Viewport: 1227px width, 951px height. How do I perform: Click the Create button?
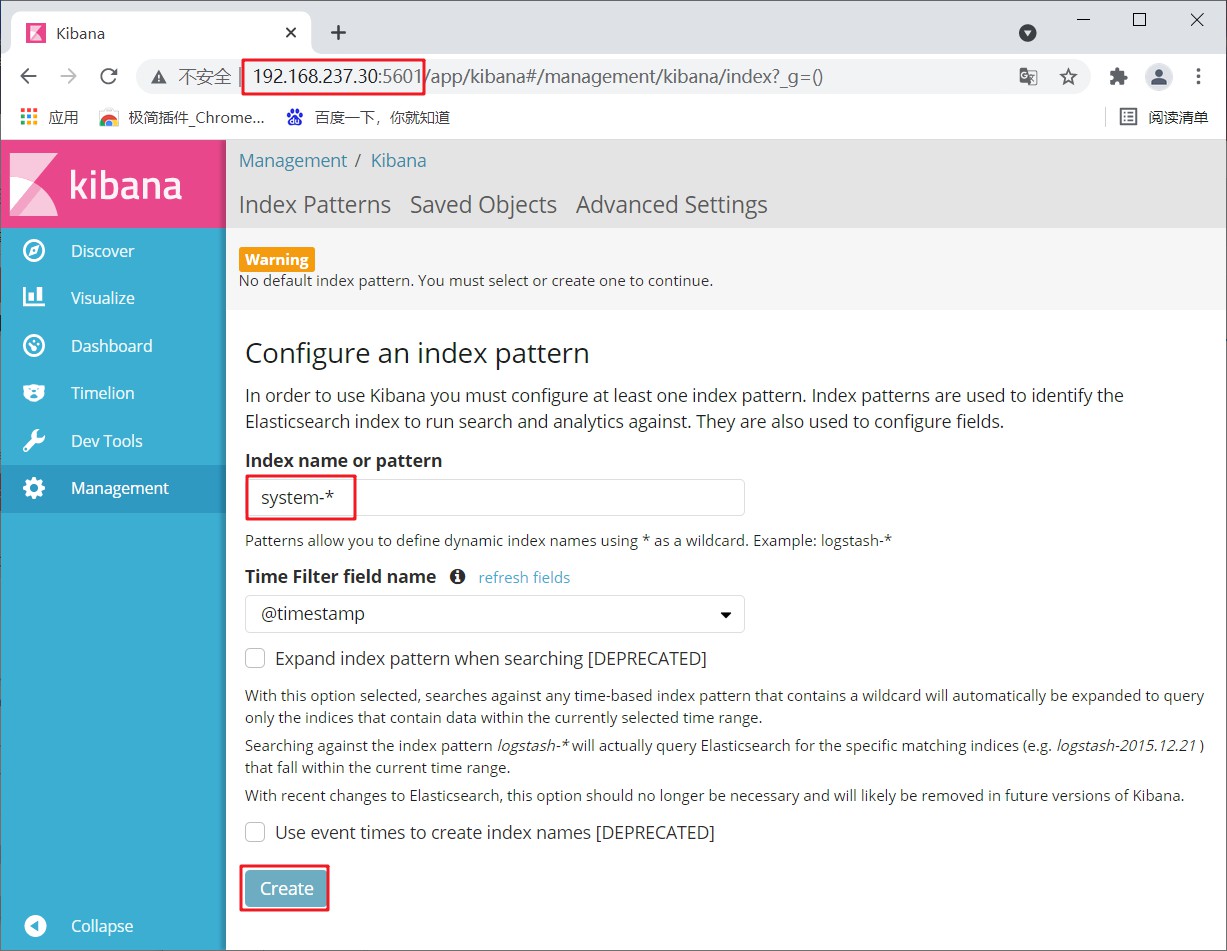pos(286,888)
